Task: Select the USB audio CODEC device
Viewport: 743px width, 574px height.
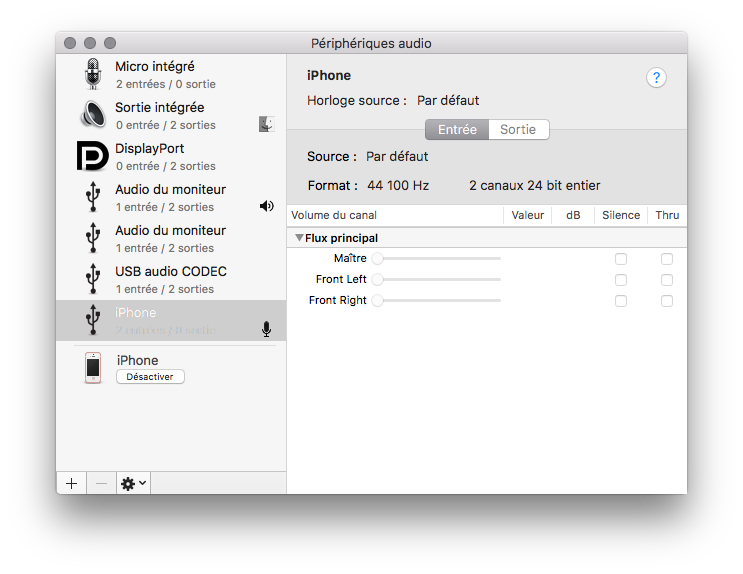Action: click(171, 280)
